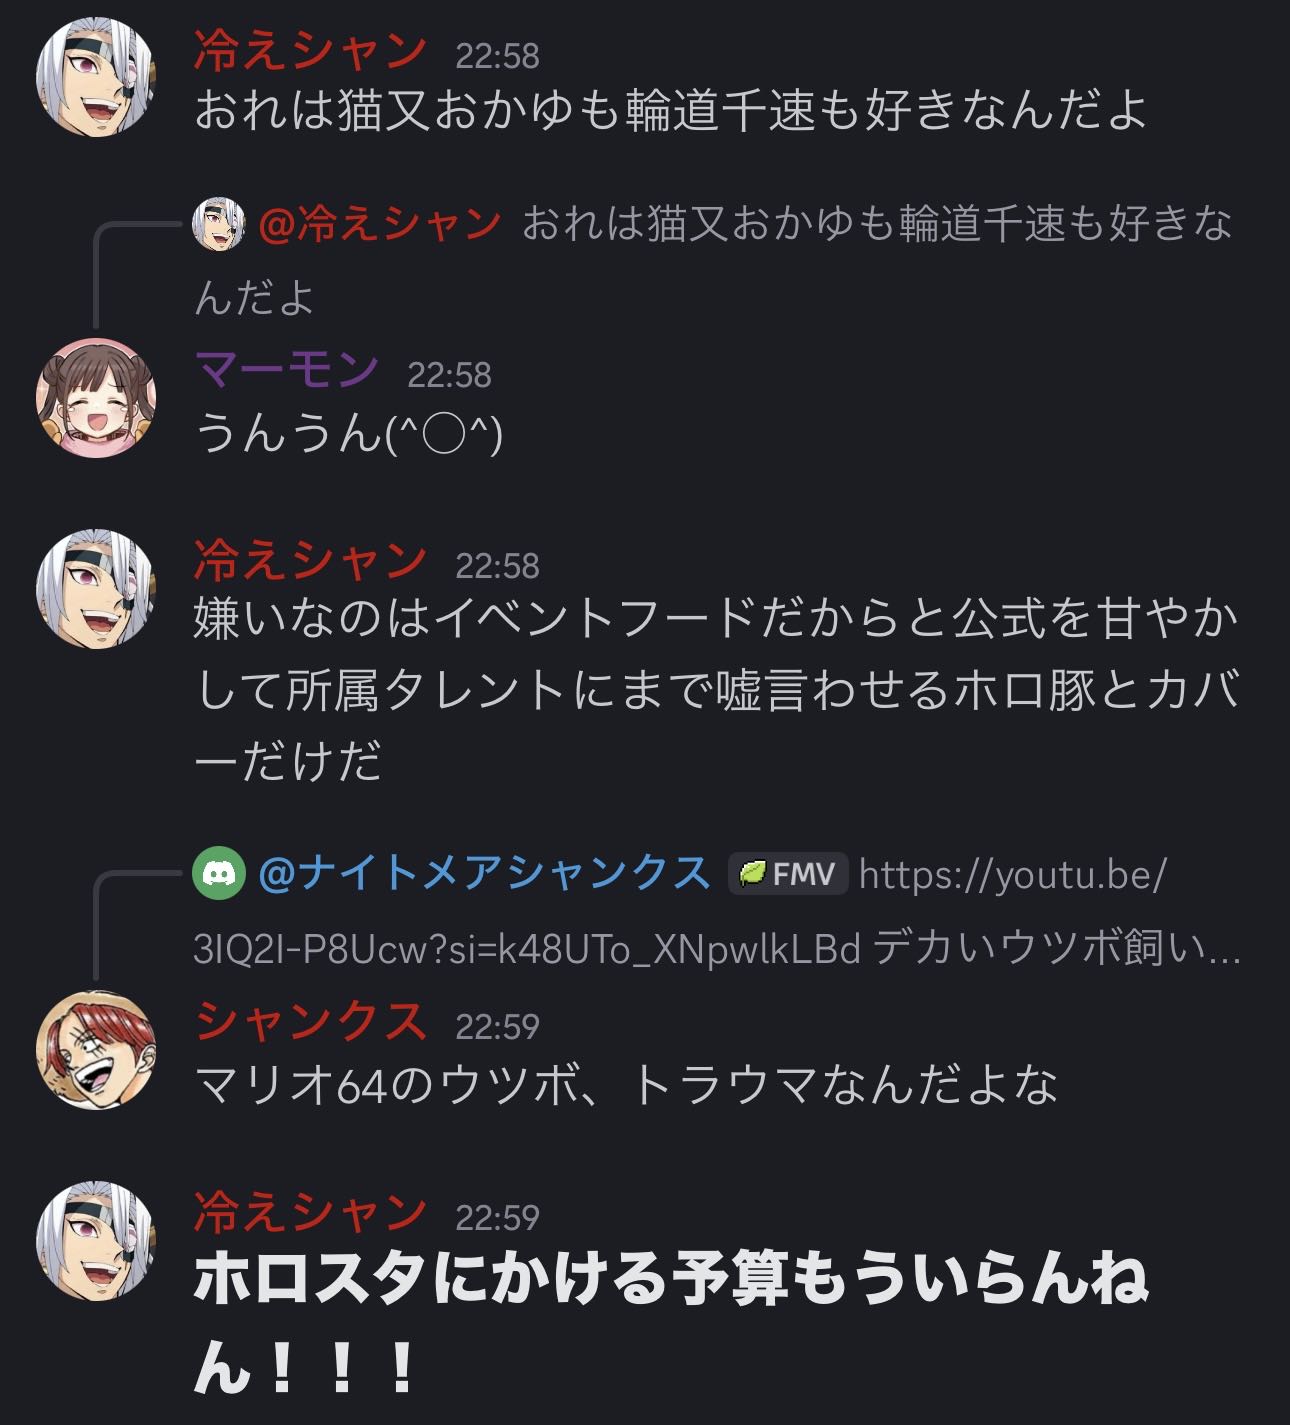Click 冷えシャン's avatar at the 嫌いなのは message

click(96, 588)
